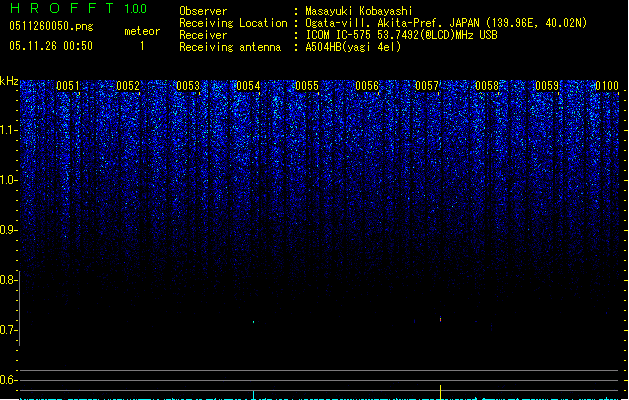Click the 0059 time marker

coord(547,86)
